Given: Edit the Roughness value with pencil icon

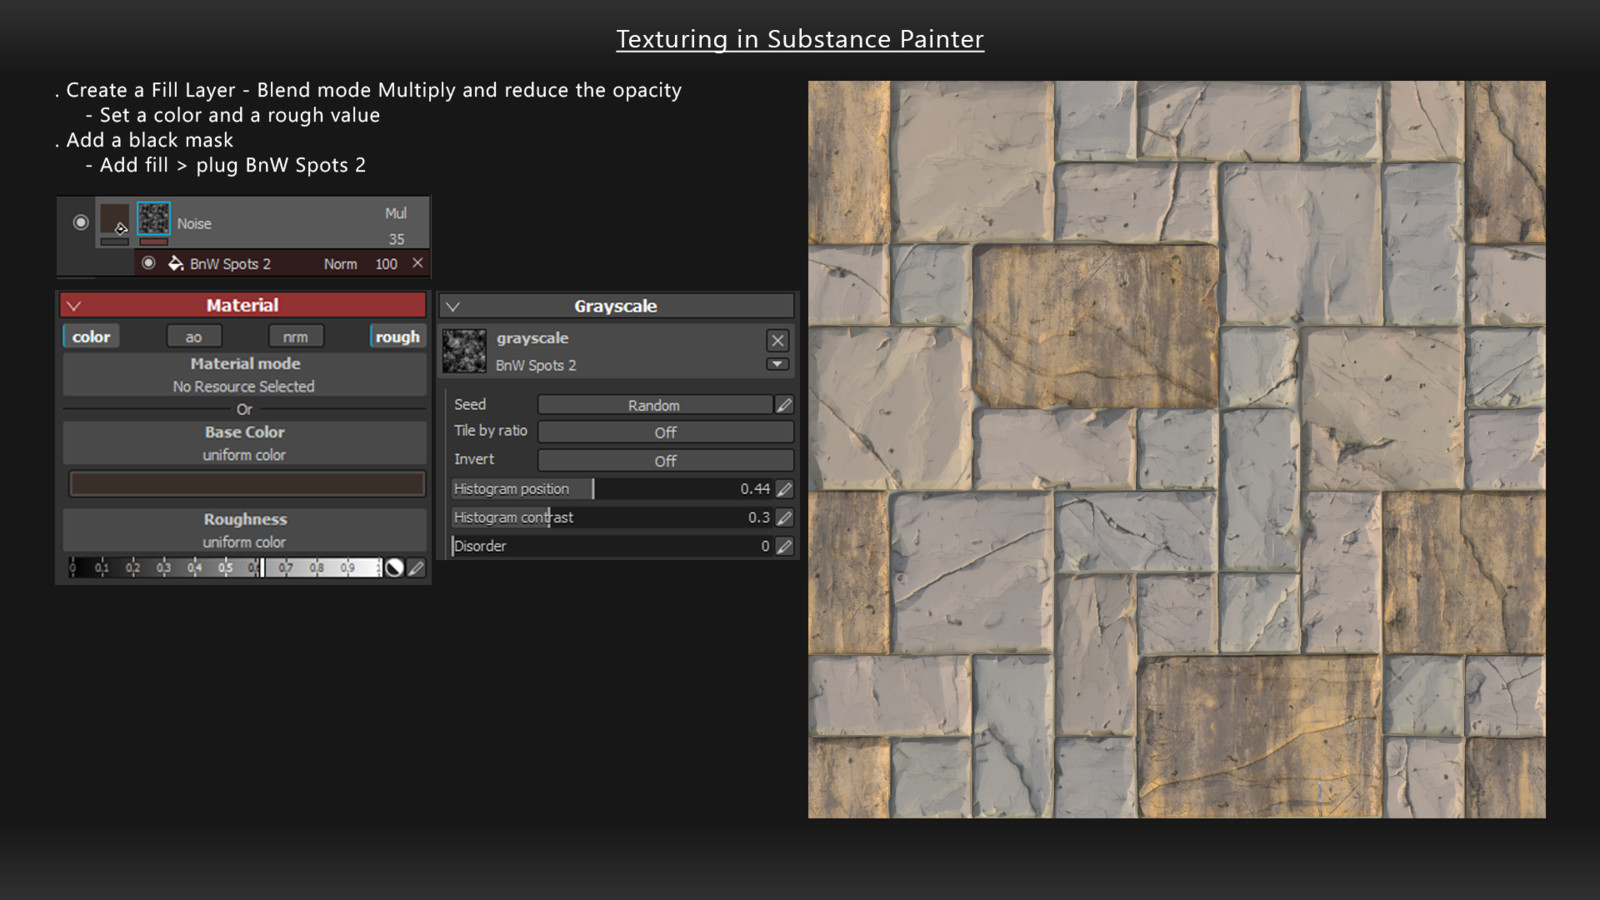Looking at the screenshot, I should click(x=417, y=568).
